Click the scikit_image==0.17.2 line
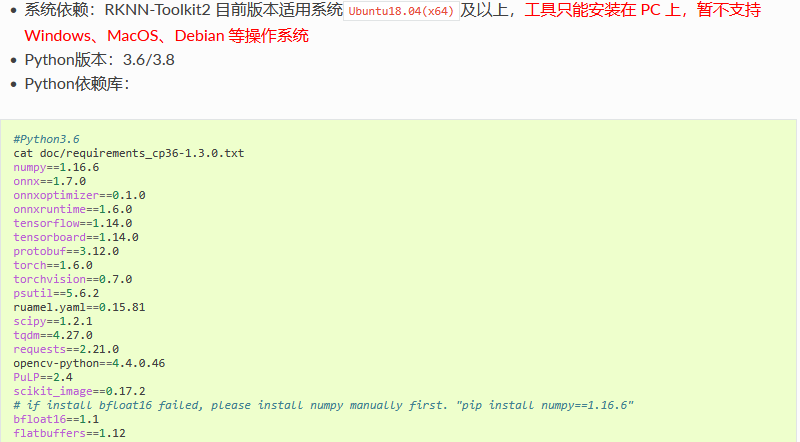 (79, 391)
